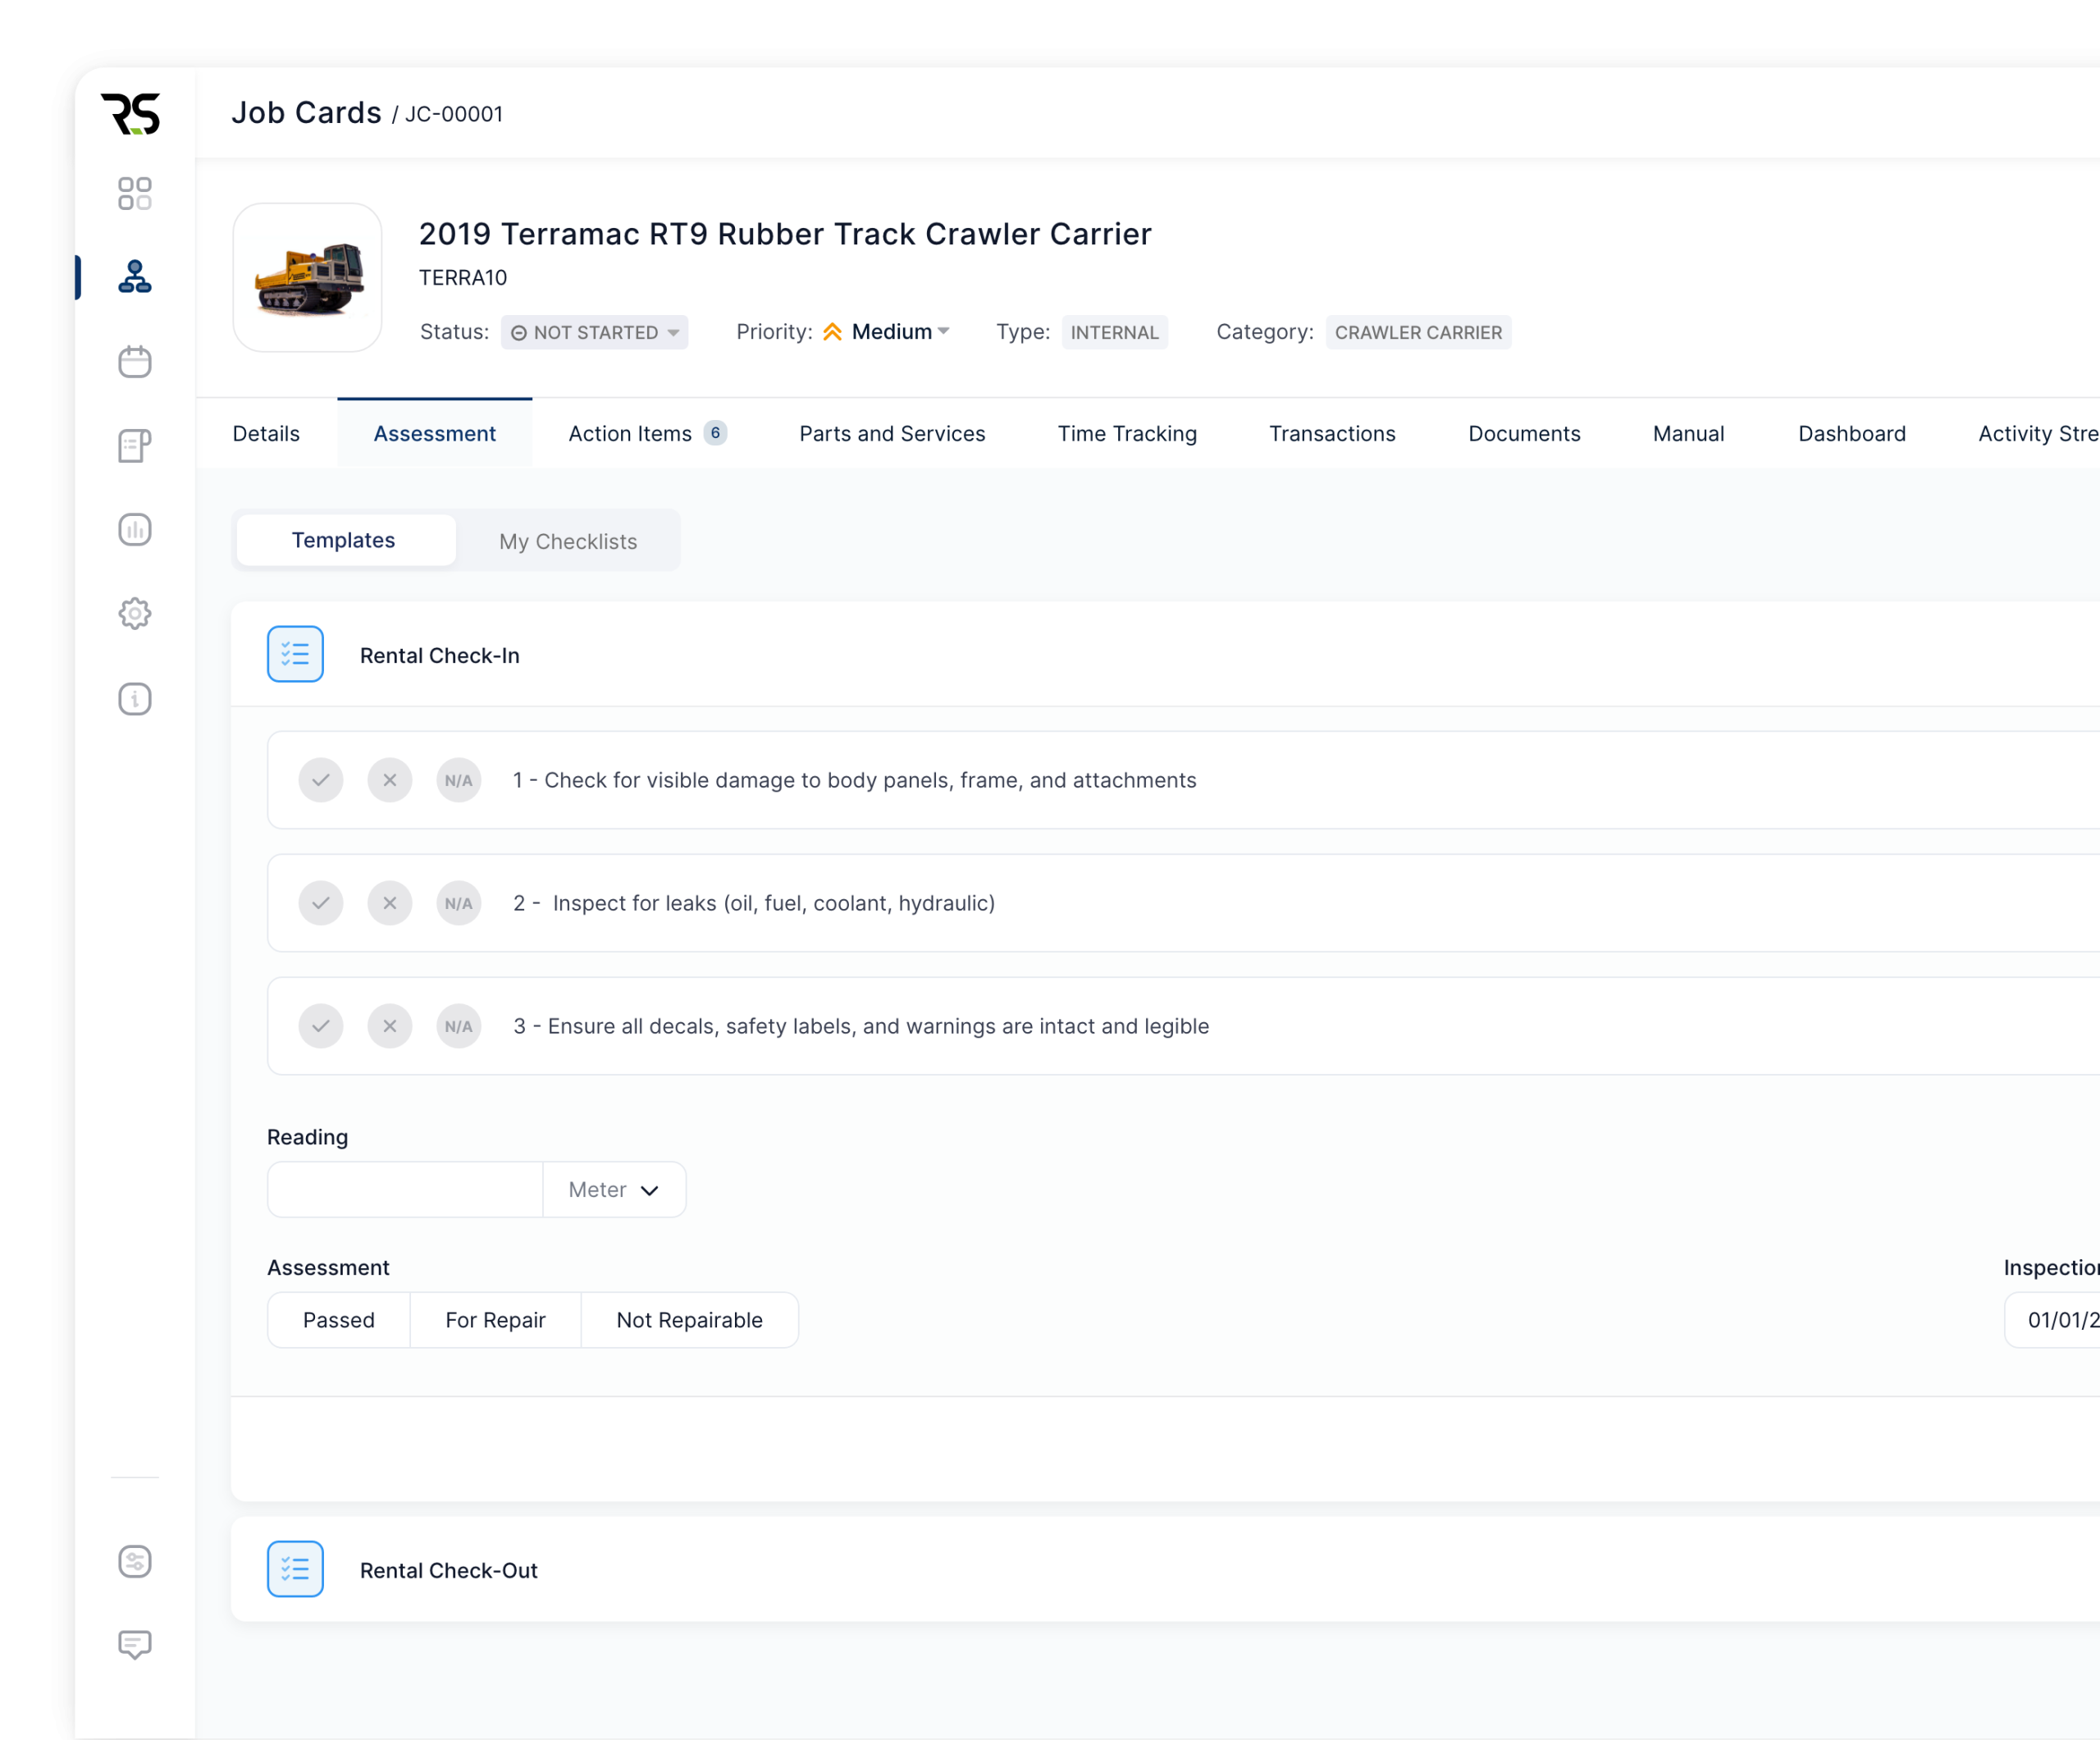The width and height of the screenshot is (2100, 1740).
Task: Select the Templates toggle tab
Action: point(345,540)
